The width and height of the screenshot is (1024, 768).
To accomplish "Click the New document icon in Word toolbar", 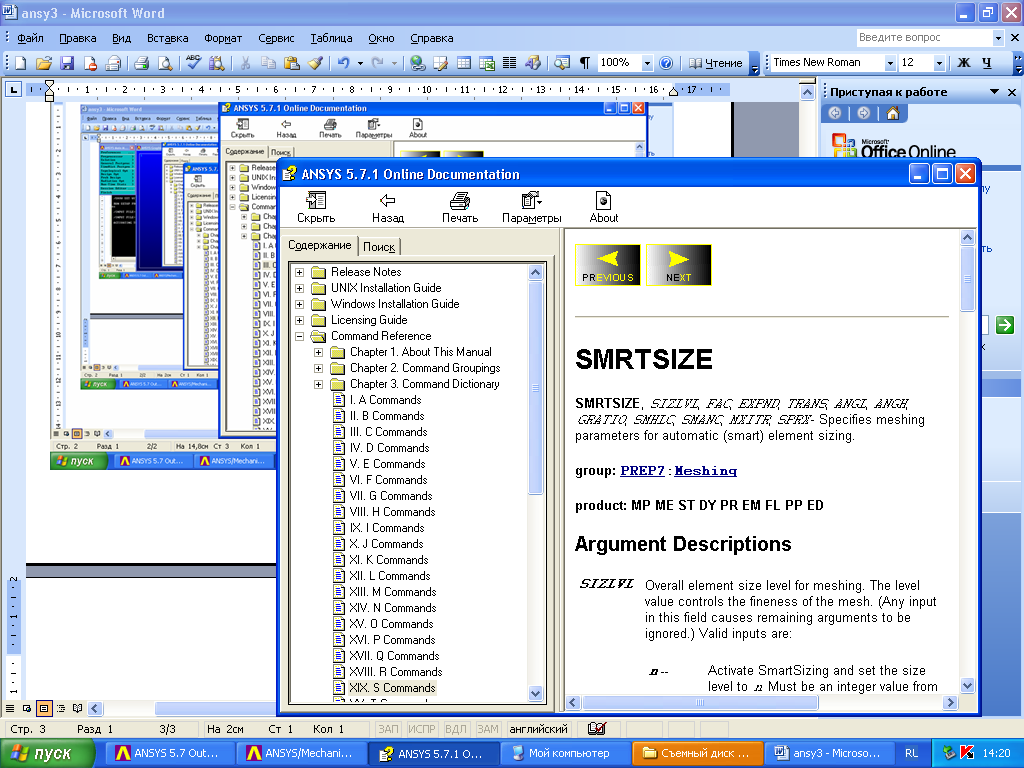I will click(20, 63).
